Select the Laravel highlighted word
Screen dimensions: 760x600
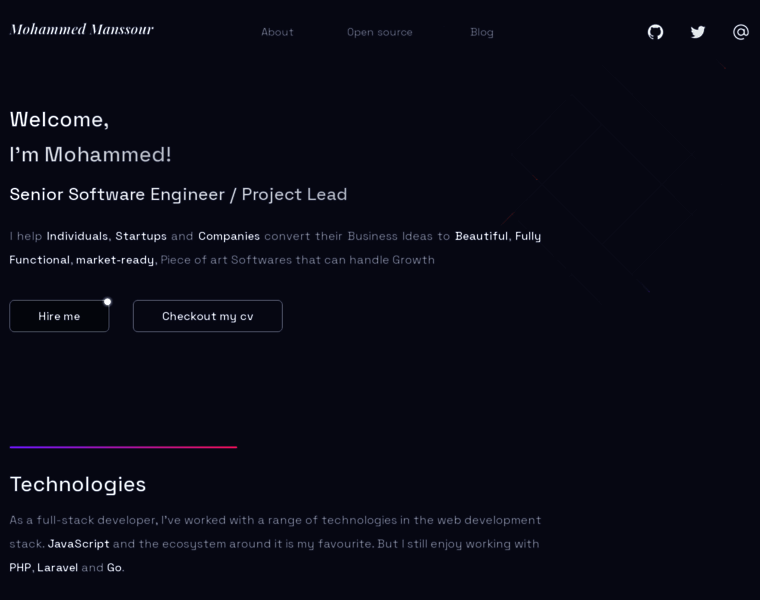tap(57, 568)
